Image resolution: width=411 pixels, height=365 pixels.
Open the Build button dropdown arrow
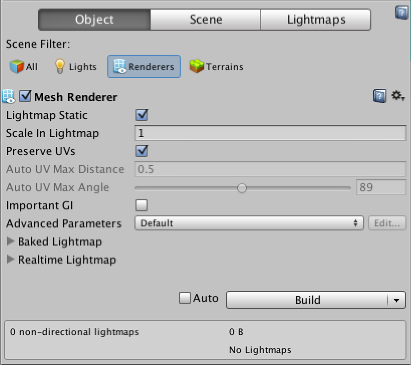[x=396, y=300]
